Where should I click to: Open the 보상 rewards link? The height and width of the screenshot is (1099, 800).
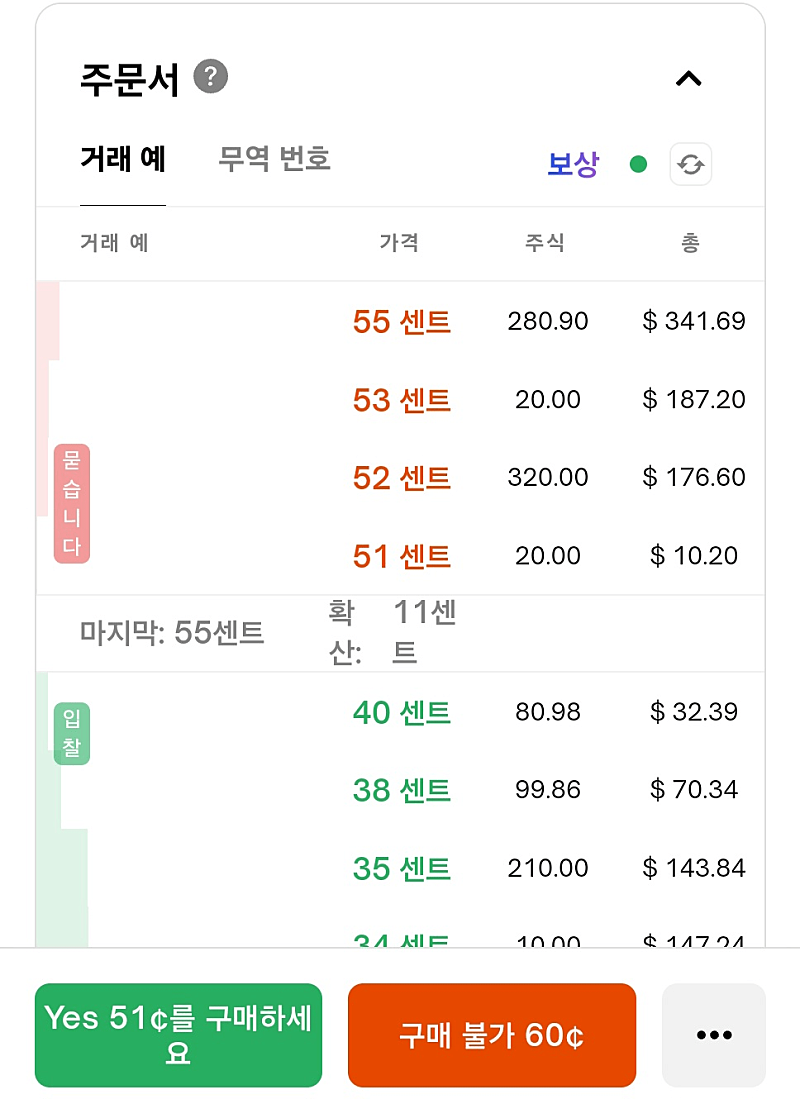coord(573,165)
